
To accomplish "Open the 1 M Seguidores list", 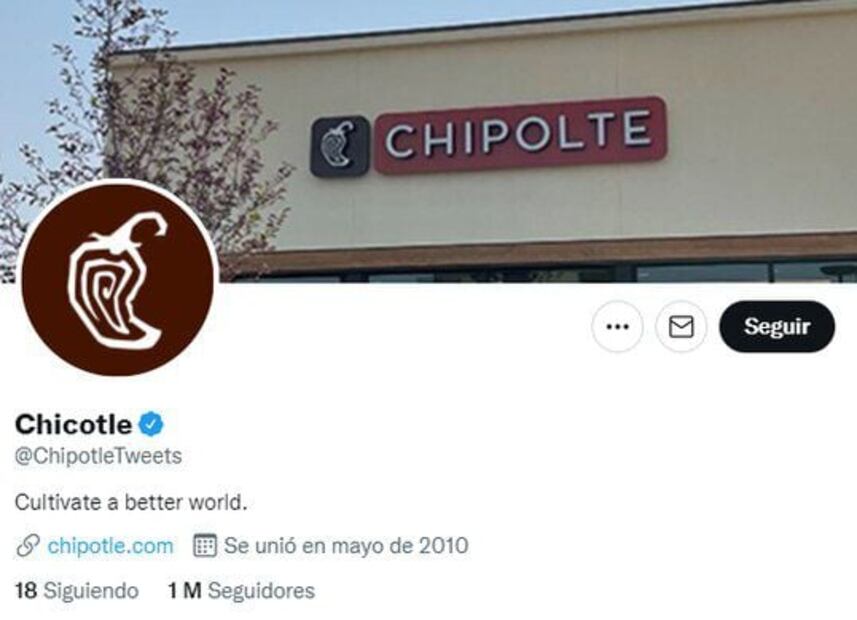I will click(x=241, y=590).
